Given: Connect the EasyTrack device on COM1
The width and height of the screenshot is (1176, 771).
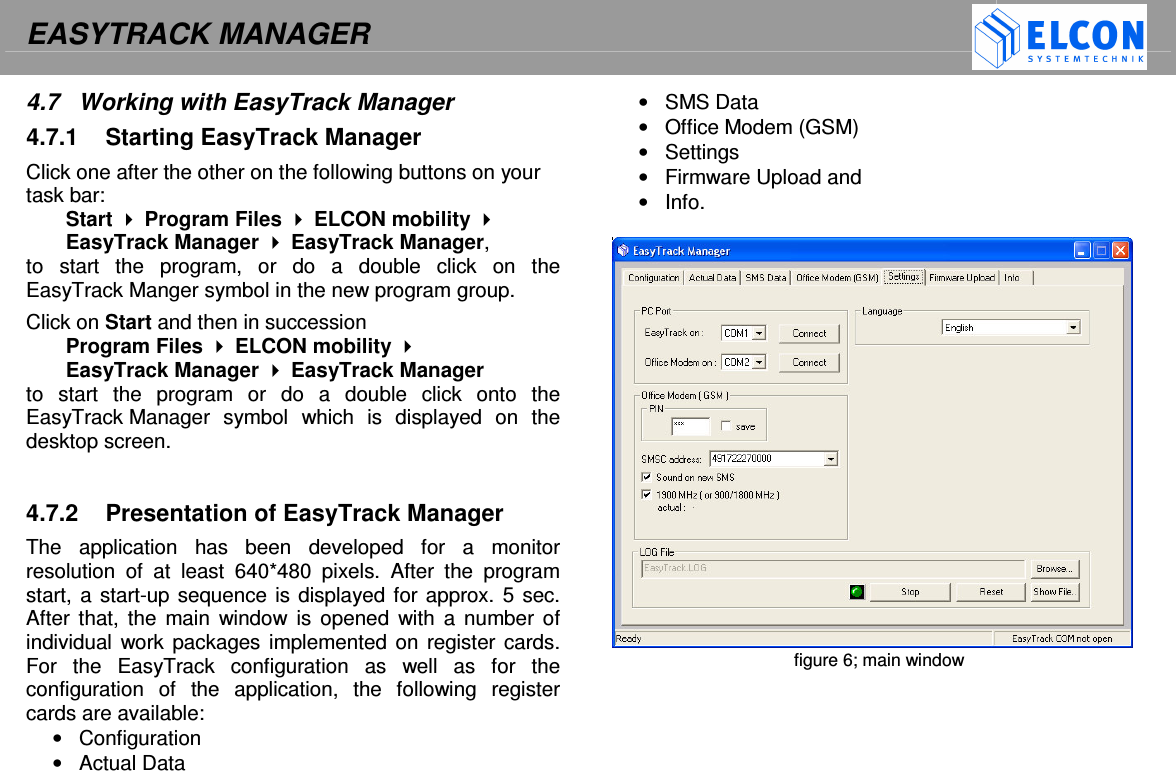Looking at the screenshot, I should [809, 333].
